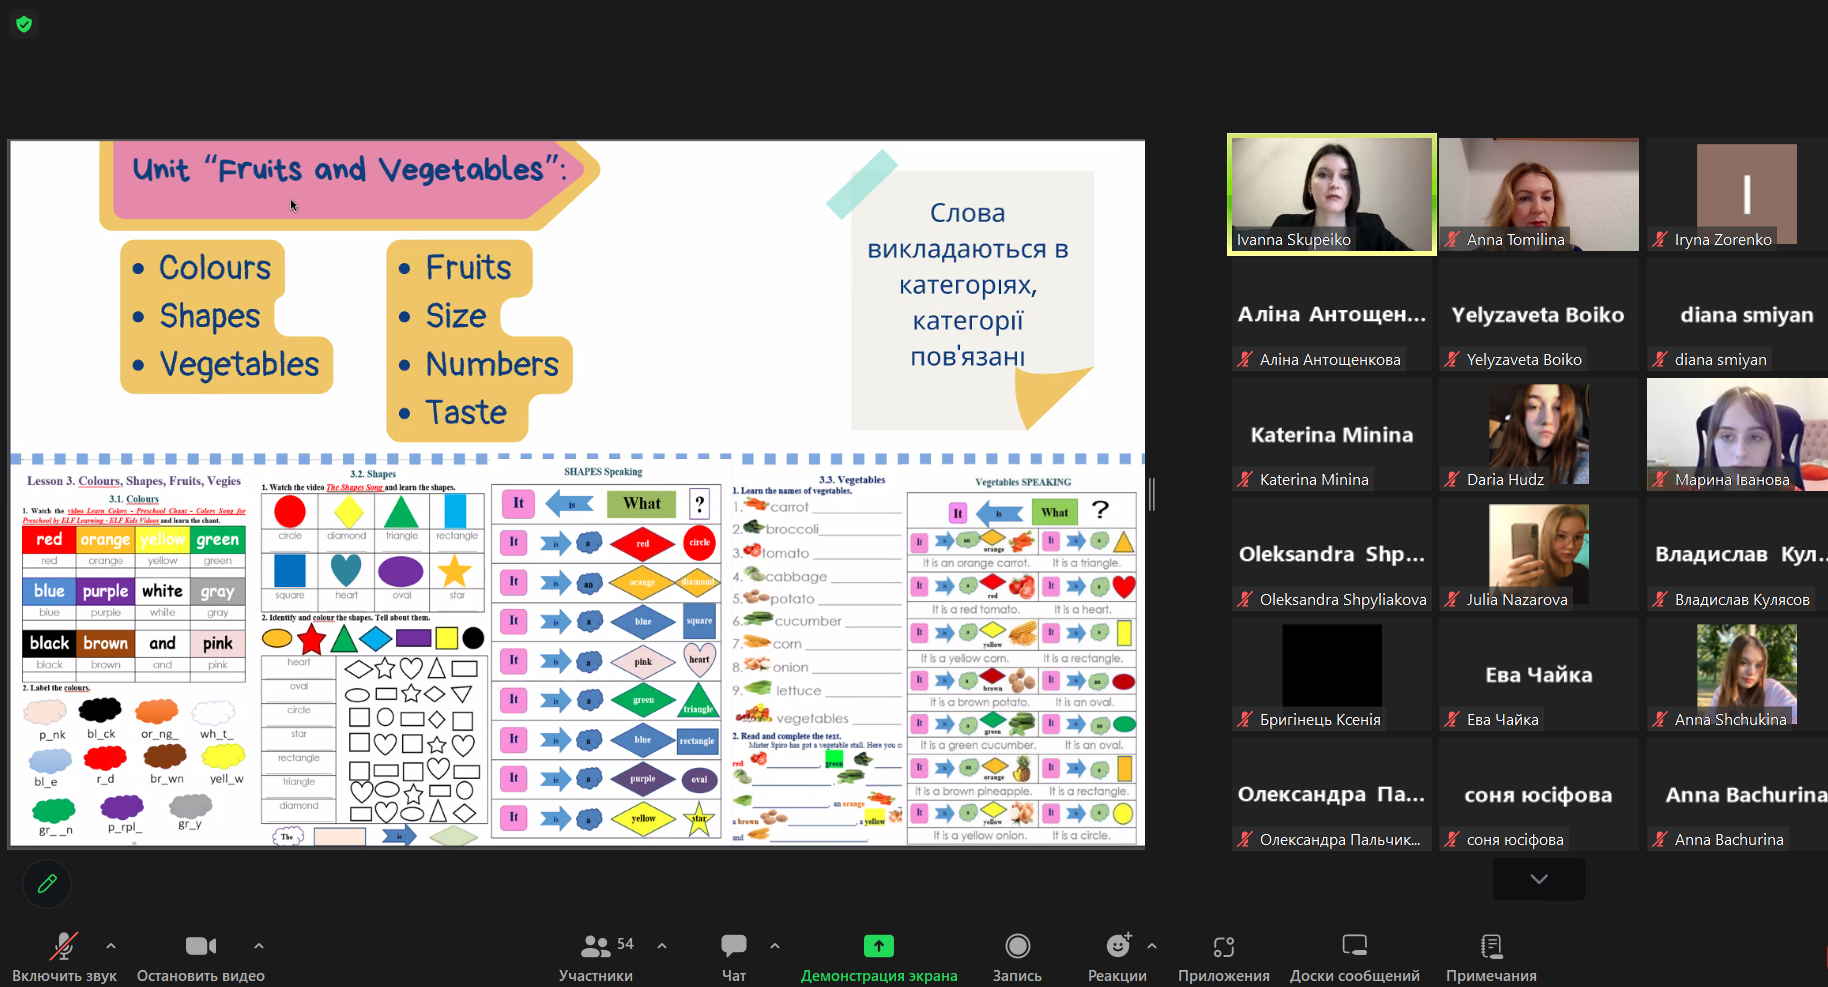Expand audio options arrow beside microphone
Image resolution: width=1828 pixels, height=987 pixels.
click(111, 945)
